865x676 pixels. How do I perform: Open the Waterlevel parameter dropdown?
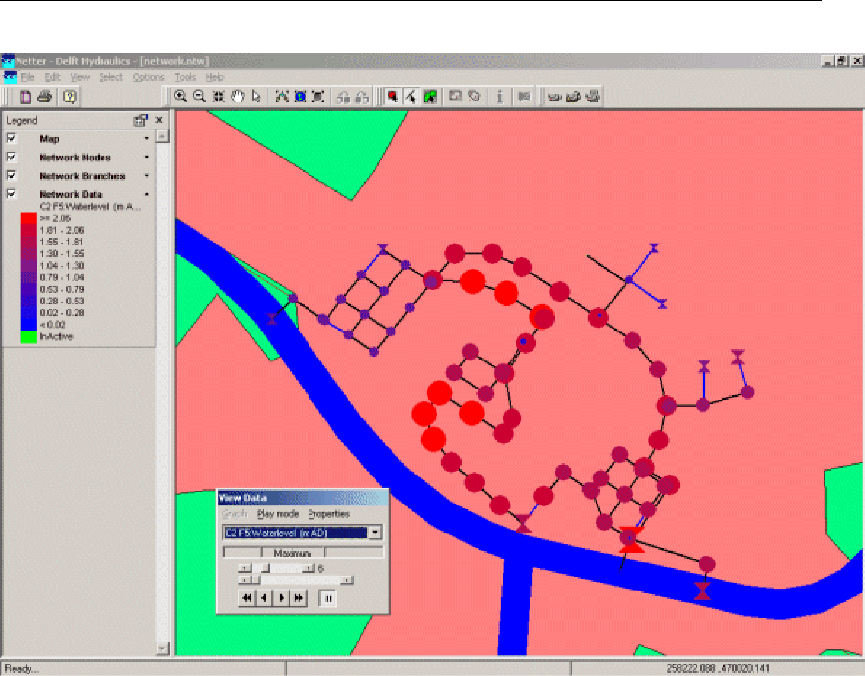[x=375, y=532]
